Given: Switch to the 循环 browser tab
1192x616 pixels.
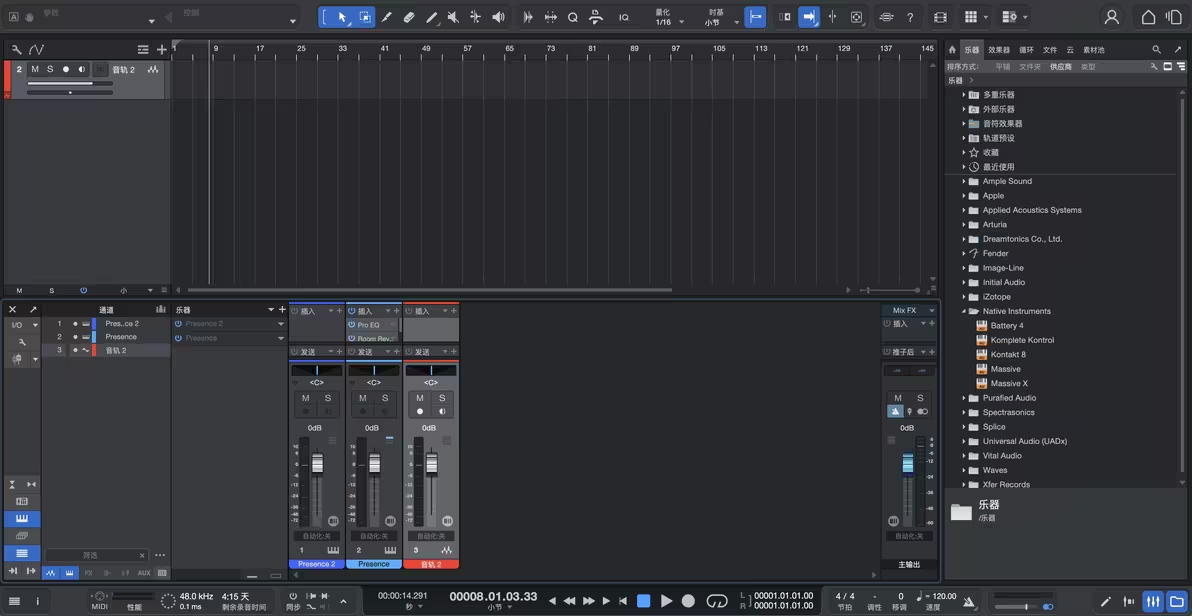Looking at the screenshot, I should (1026, 49).
